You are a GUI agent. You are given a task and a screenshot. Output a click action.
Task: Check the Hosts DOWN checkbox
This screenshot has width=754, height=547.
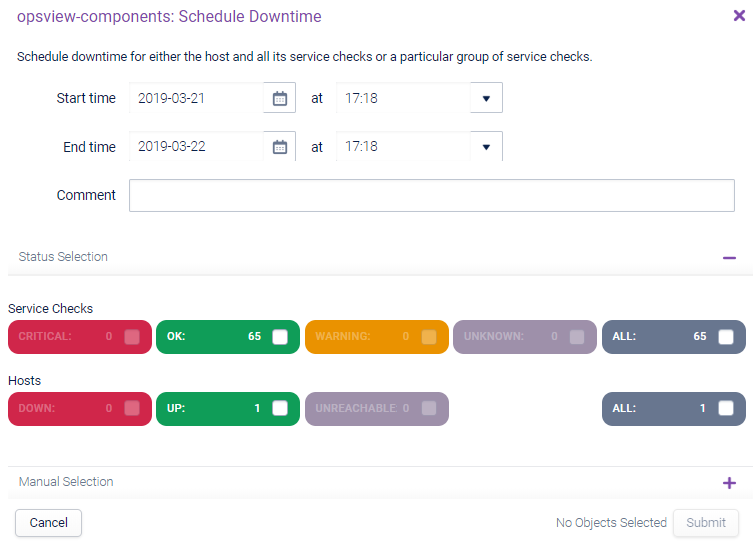pos(132,408)
